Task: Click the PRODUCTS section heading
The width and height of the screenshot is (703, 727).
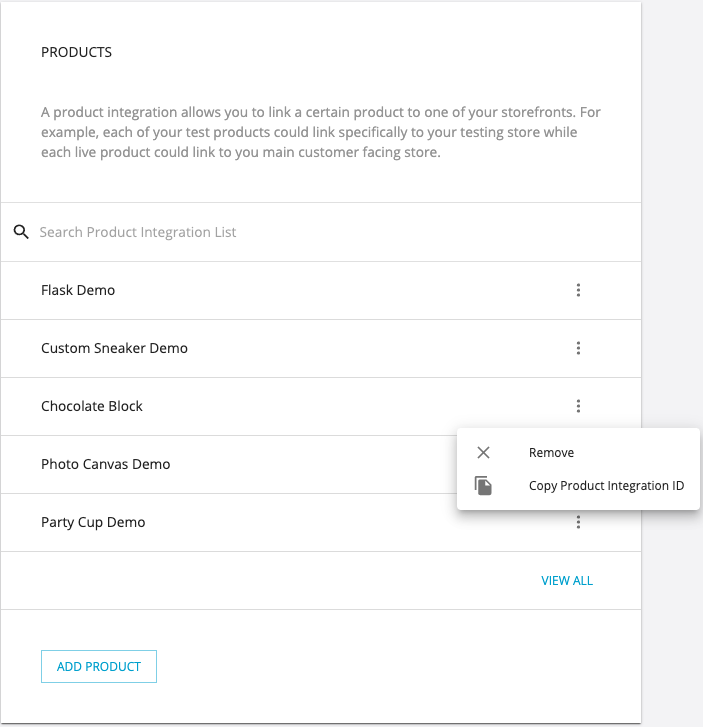Action: 77,52
